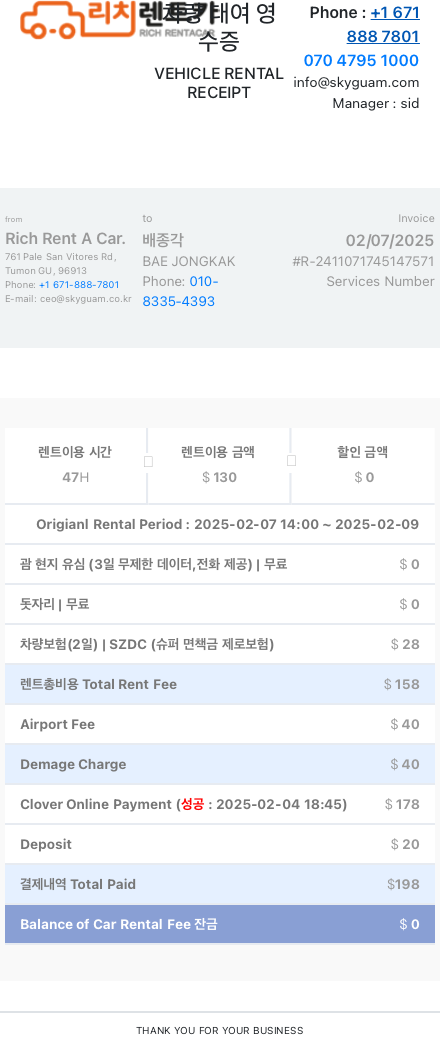
Task: Click the Balance of Car Rental Fee bar
Action: (x=220, y=924)
